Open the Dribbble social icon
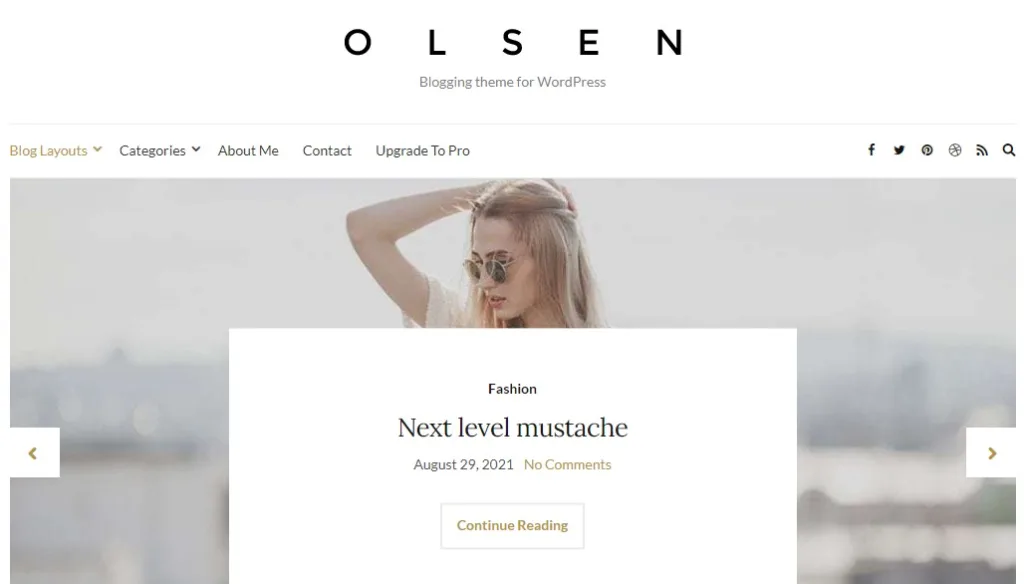Image resolution: width=1024 pixels, height=584 pixels. pyautogui.click(x=955, y=150)
